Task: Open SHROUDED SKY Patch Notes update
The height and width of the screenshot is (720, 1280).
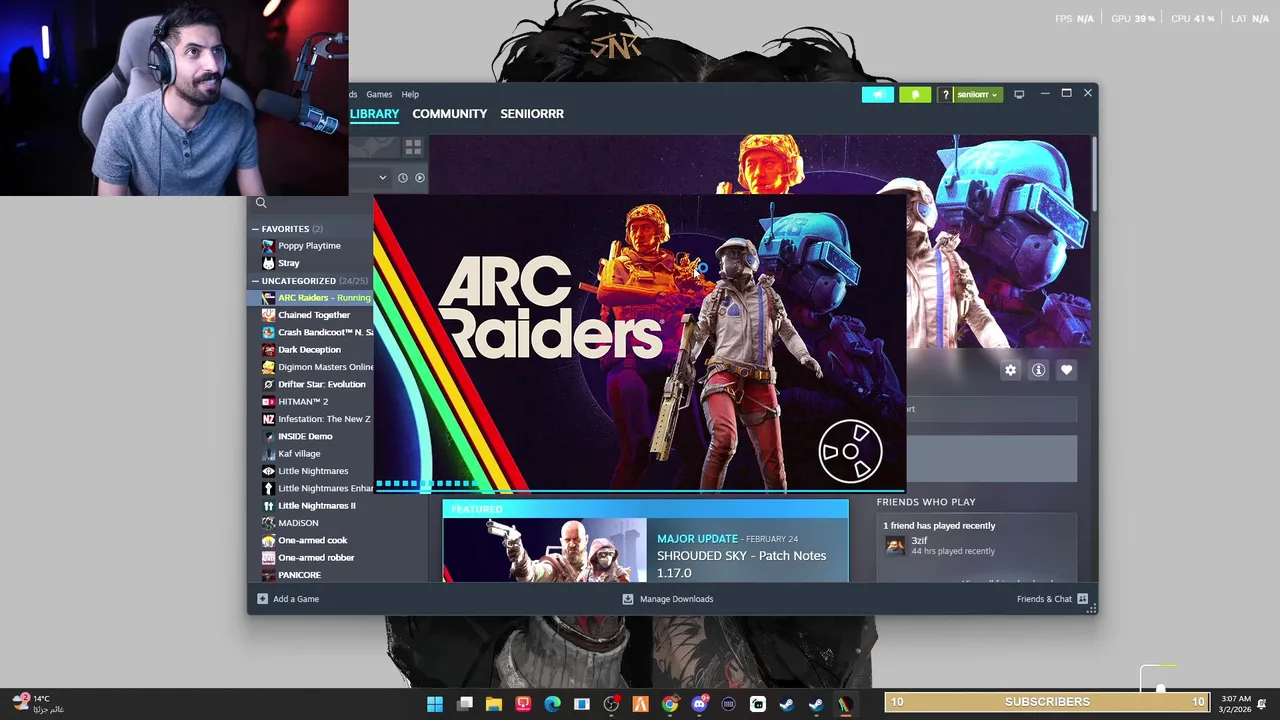Action: 741,564
